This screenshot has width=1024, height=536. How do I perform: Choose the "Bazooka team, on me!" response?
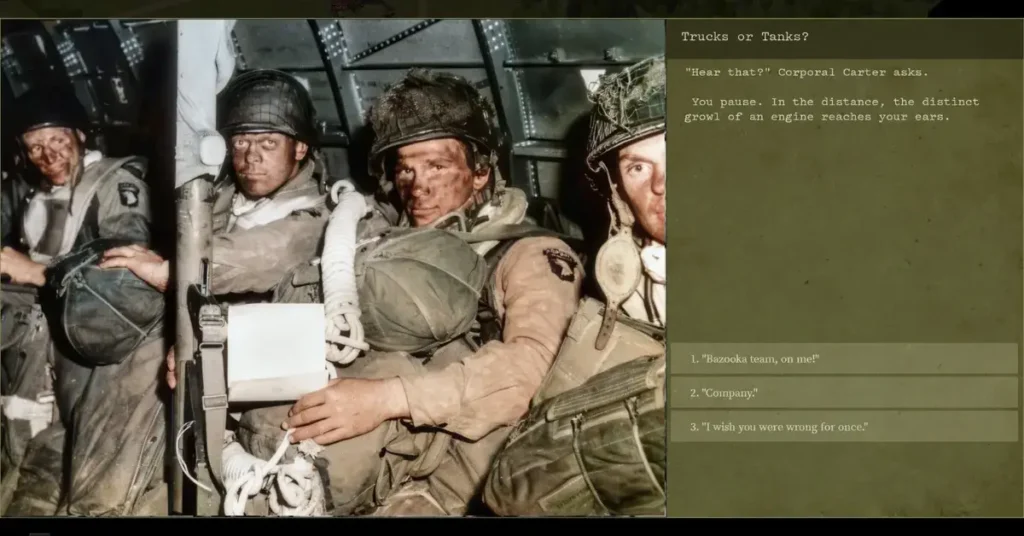tap(843, 359)
